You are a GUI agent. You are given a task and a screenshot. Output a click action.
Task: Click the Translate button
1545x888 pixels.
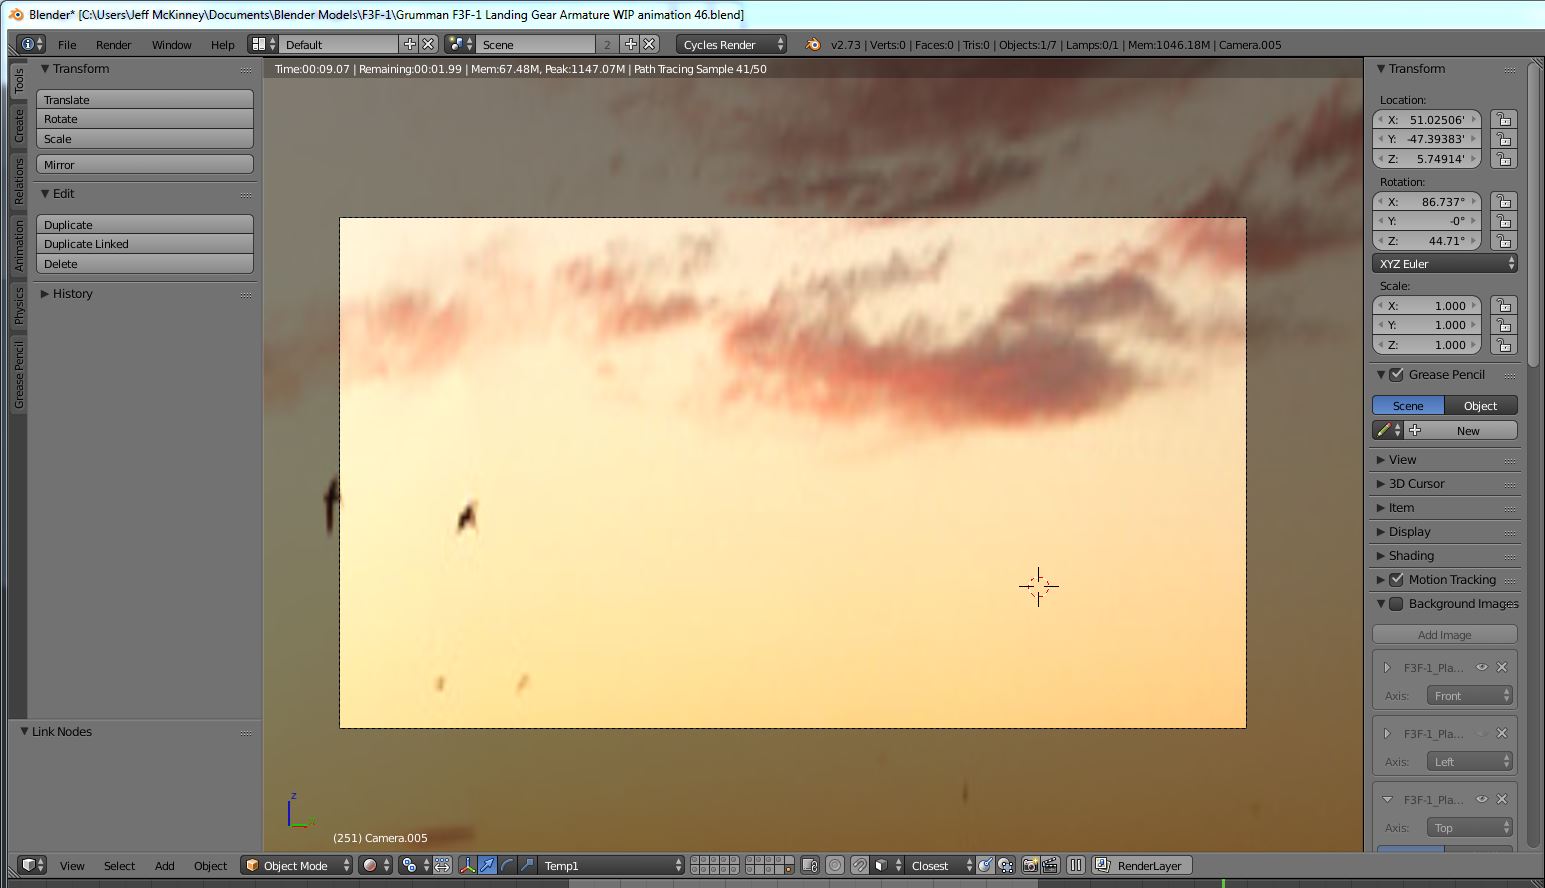(145, 100)
